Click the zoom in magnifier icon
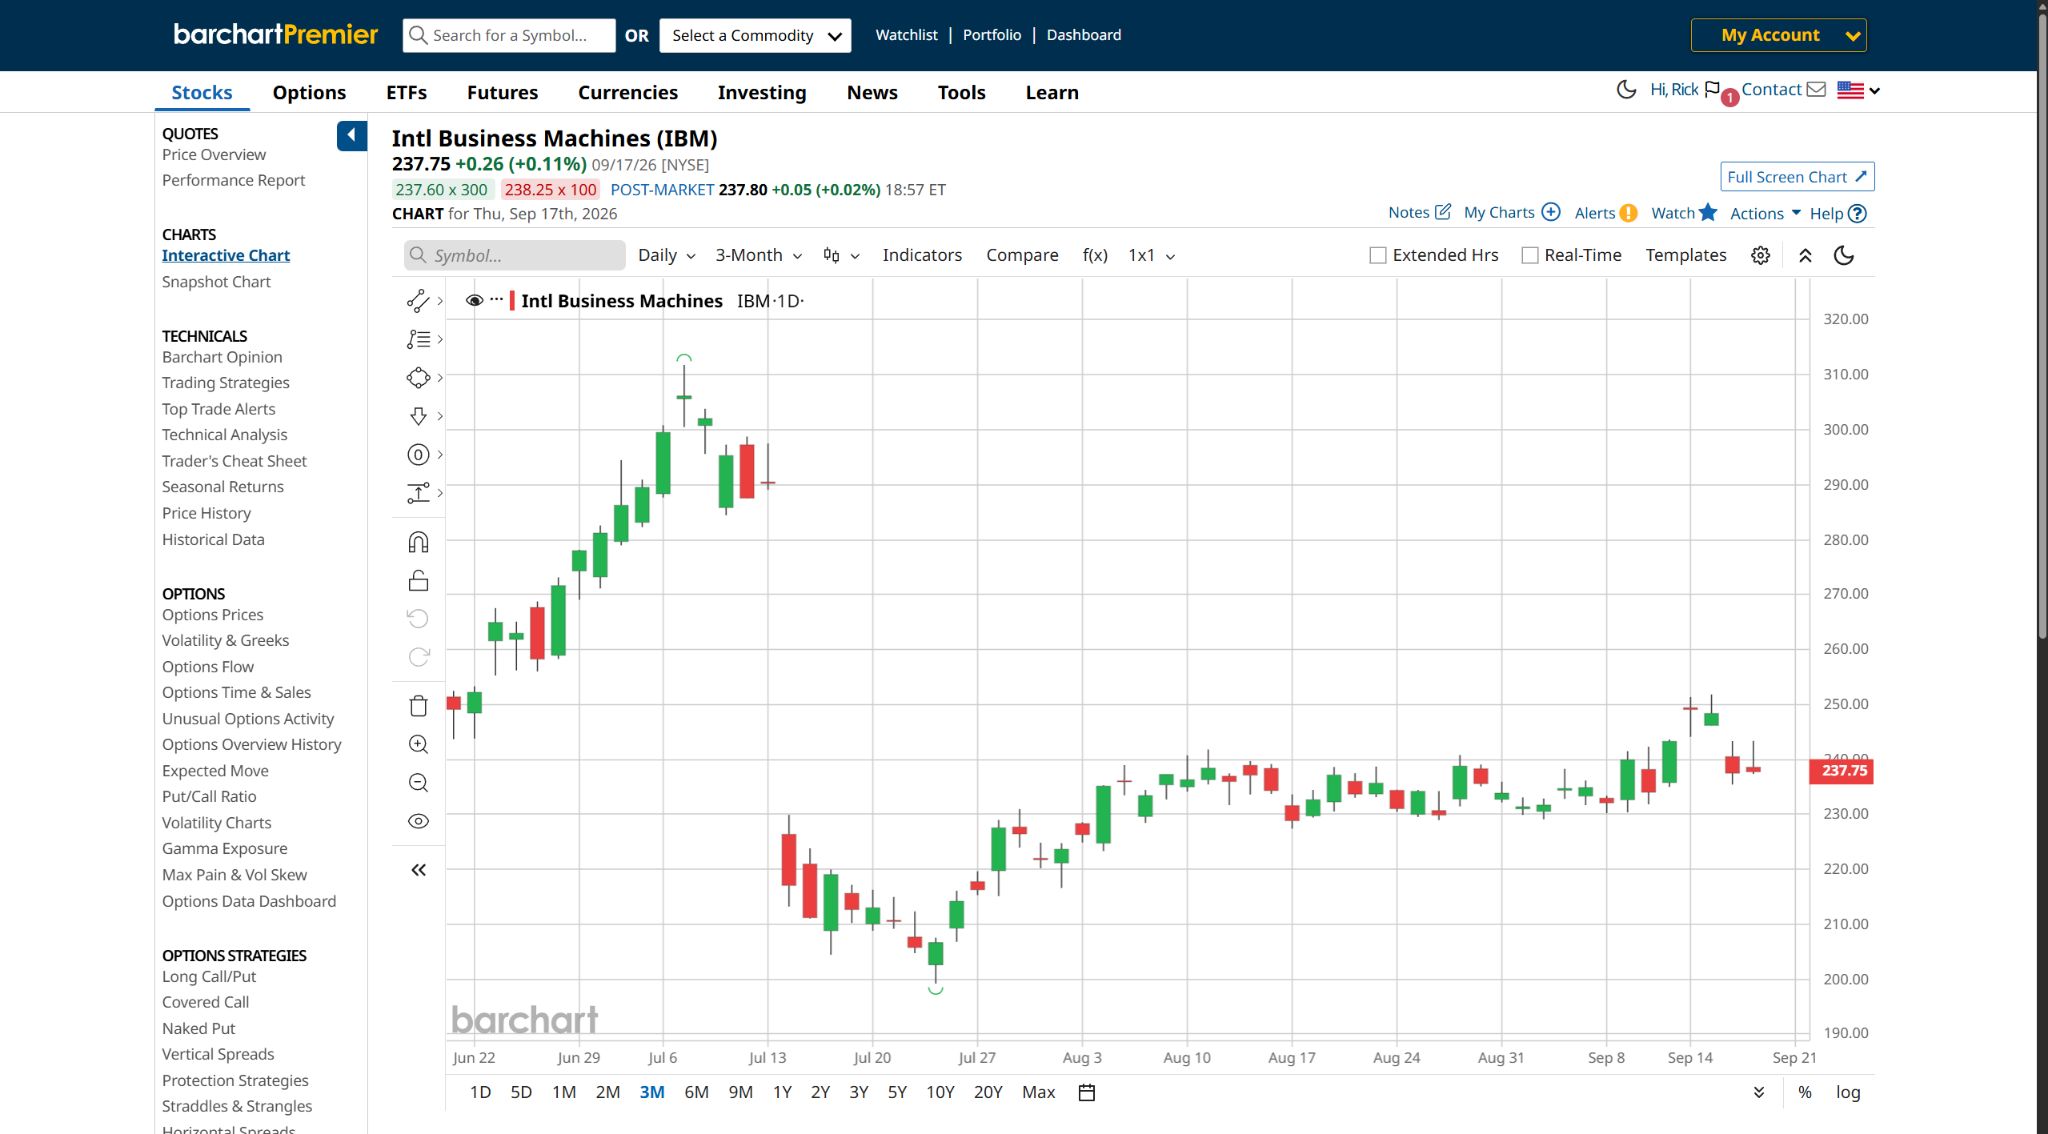 pyautogui.click(x=418, y=744)
